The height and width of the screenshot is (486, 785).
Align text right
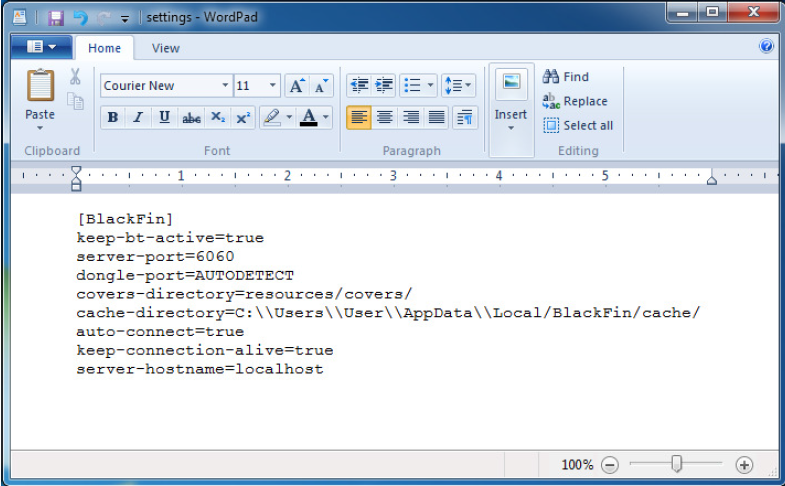(x=411, y=118)
